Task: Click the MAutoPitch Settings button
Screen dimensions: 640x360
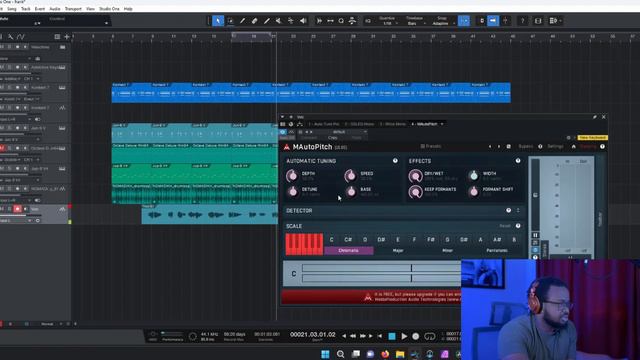Action: (555, 147)
